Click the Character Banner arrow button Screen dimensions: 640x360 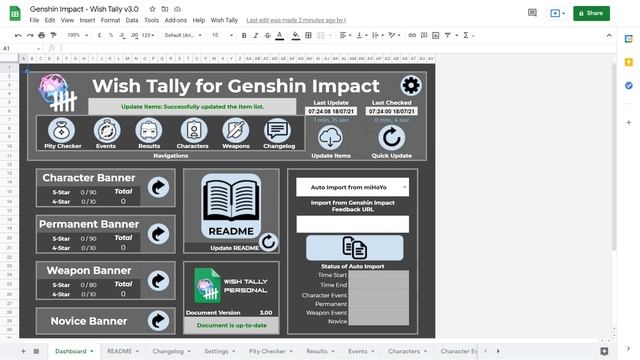tap(158, 188)
